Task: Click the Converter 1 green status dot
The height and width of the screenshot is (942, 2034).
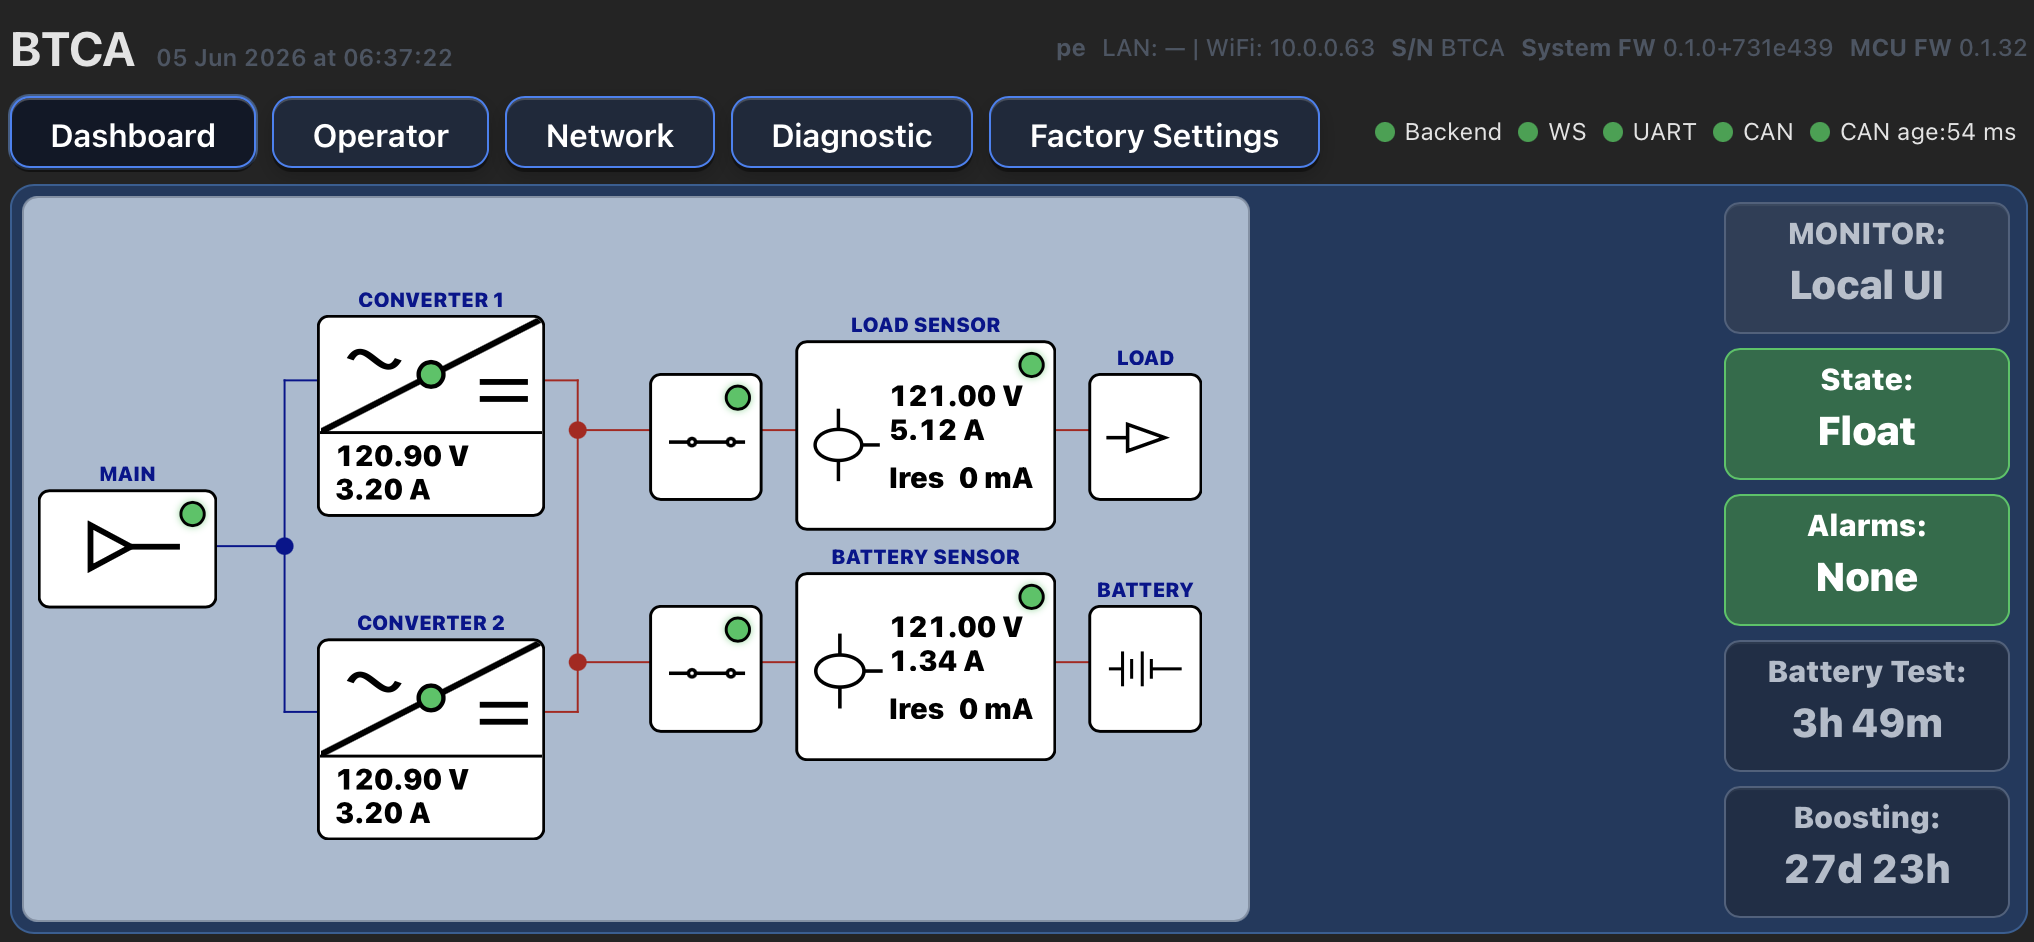Action: (x=431, y=374)
